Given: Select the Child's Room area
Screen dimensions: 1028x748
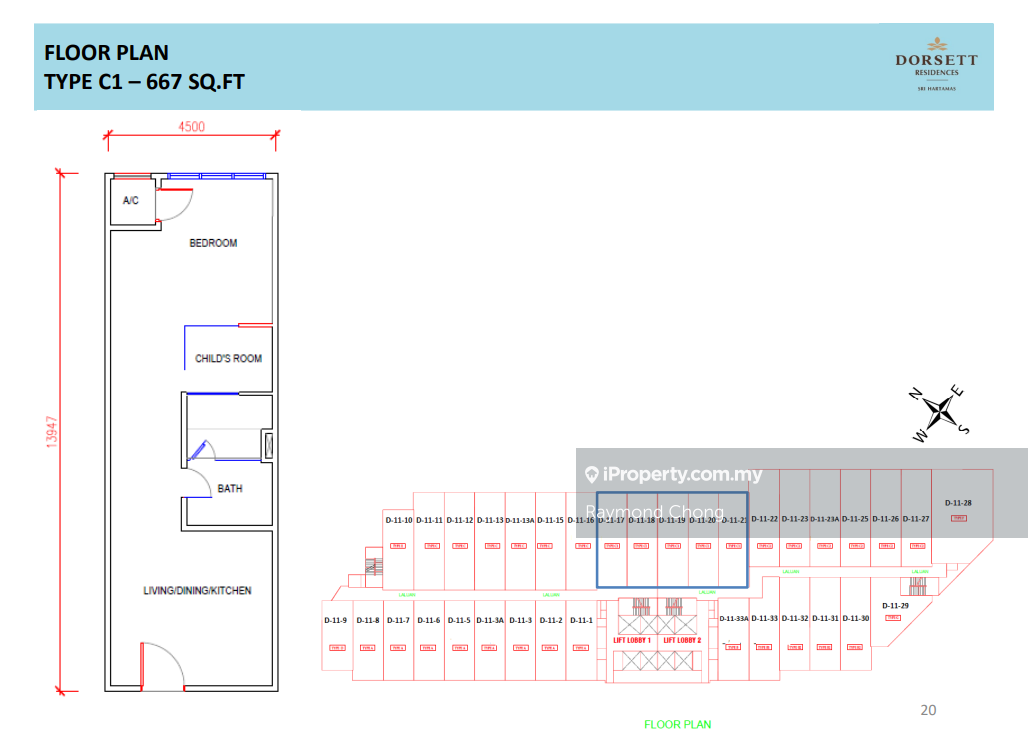Looking at the screenshot, I should pyautogui.click(x=228, y=358).
